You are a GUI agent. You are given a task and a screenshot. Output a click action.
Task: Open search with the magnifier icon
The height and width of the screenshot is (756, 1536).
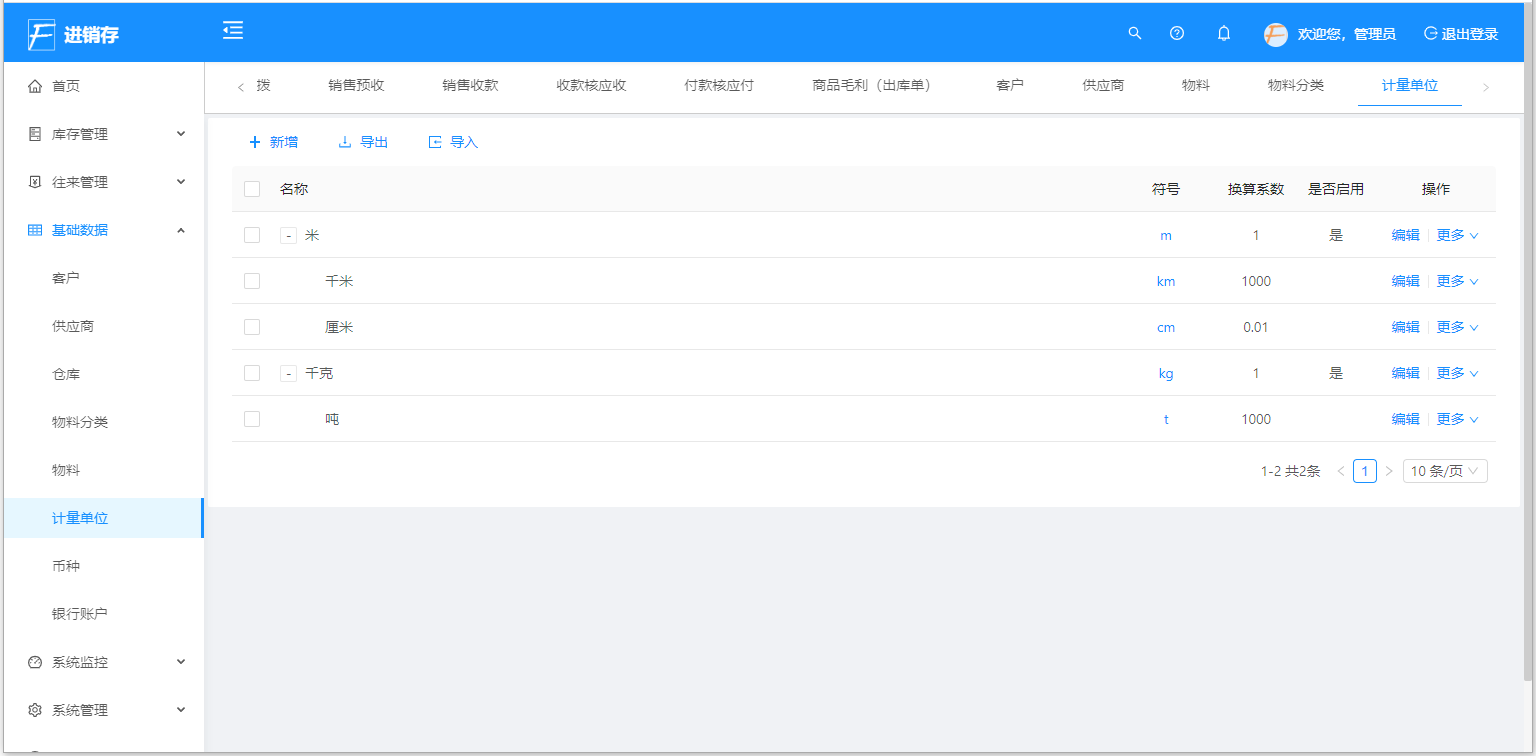1134,33
